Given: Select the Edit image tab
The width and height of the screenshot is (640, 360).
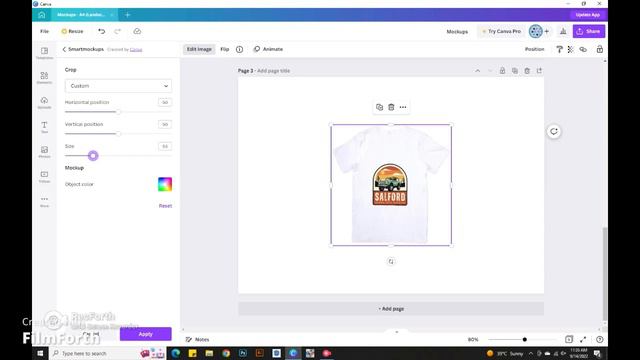Looking at the screenshot, I should click(199, 49).
